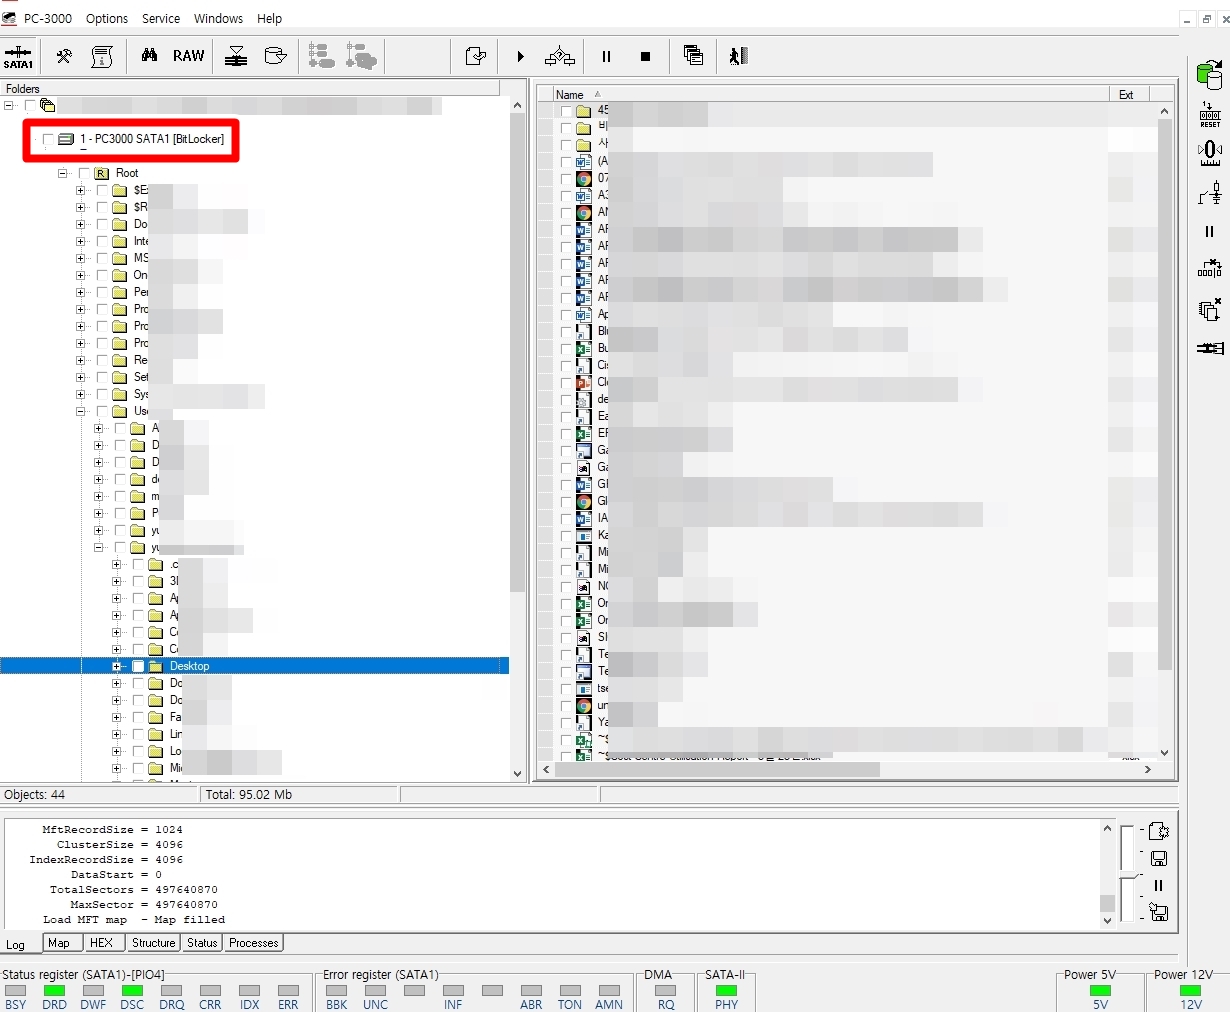This screenshot has width=1230, height=1012.
Task: Check the box for the folder starting 'Lin'
Action: click(x=138, y=734)
